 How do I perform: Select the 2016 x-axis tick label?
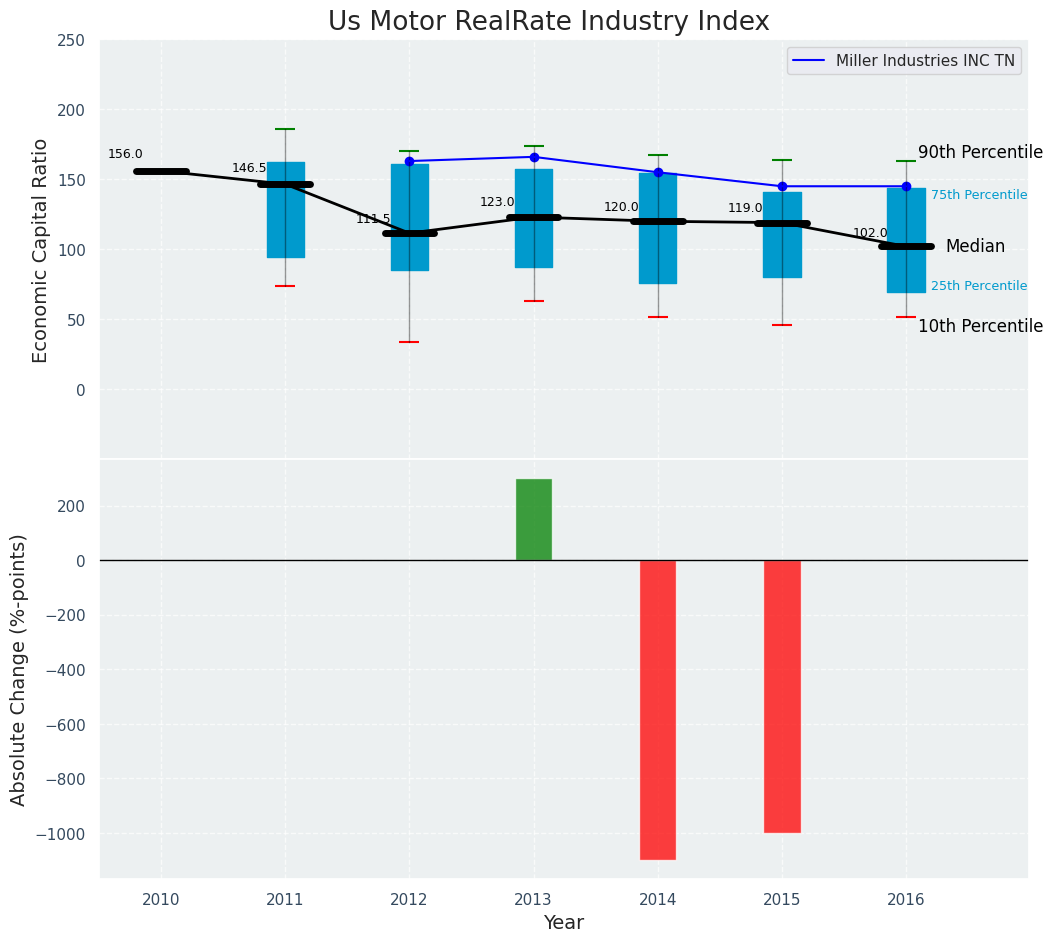(906, 900)
